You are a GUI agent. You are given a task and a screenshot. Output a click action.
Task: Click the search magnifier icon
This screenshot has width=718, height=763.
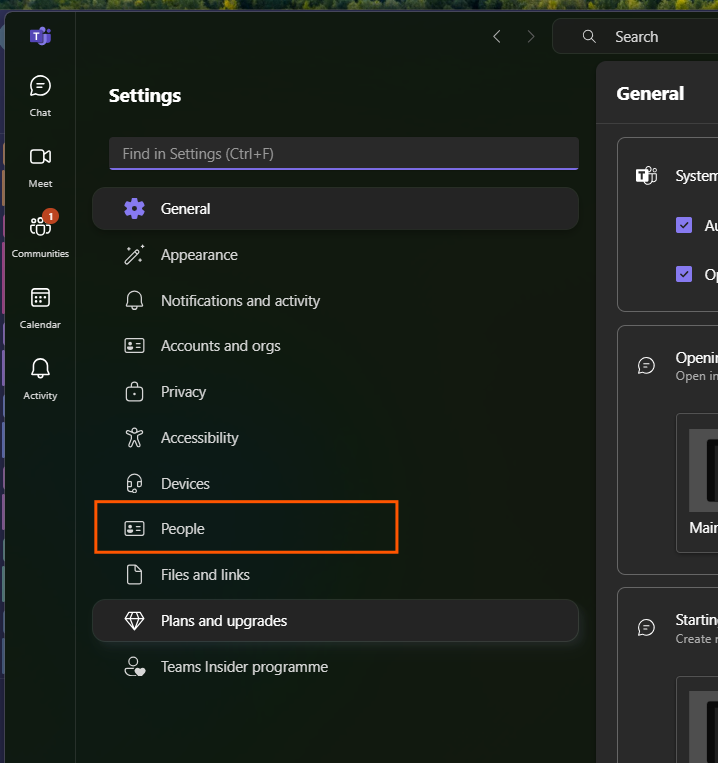coord(589,36)
